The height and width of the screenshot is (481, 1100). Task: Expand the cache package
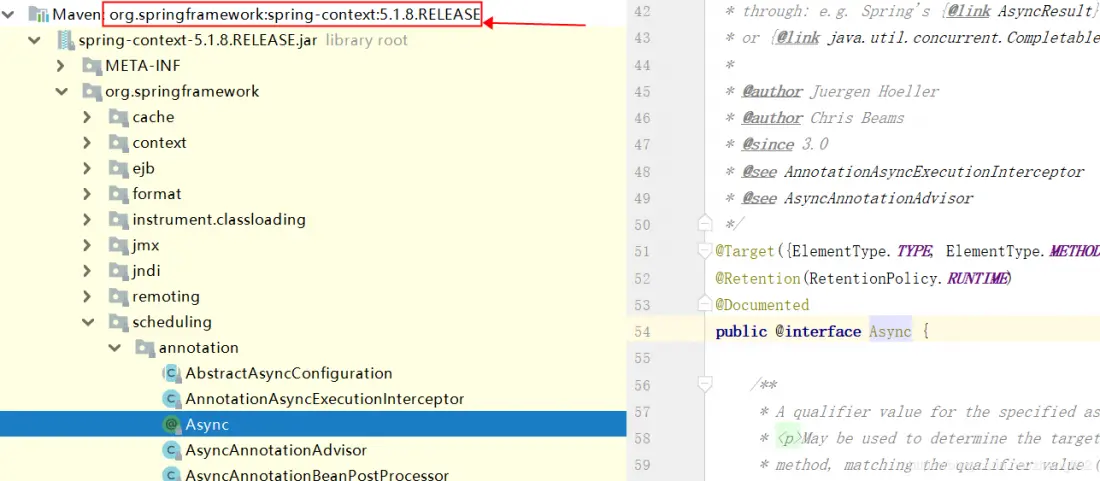pos(87,117)
